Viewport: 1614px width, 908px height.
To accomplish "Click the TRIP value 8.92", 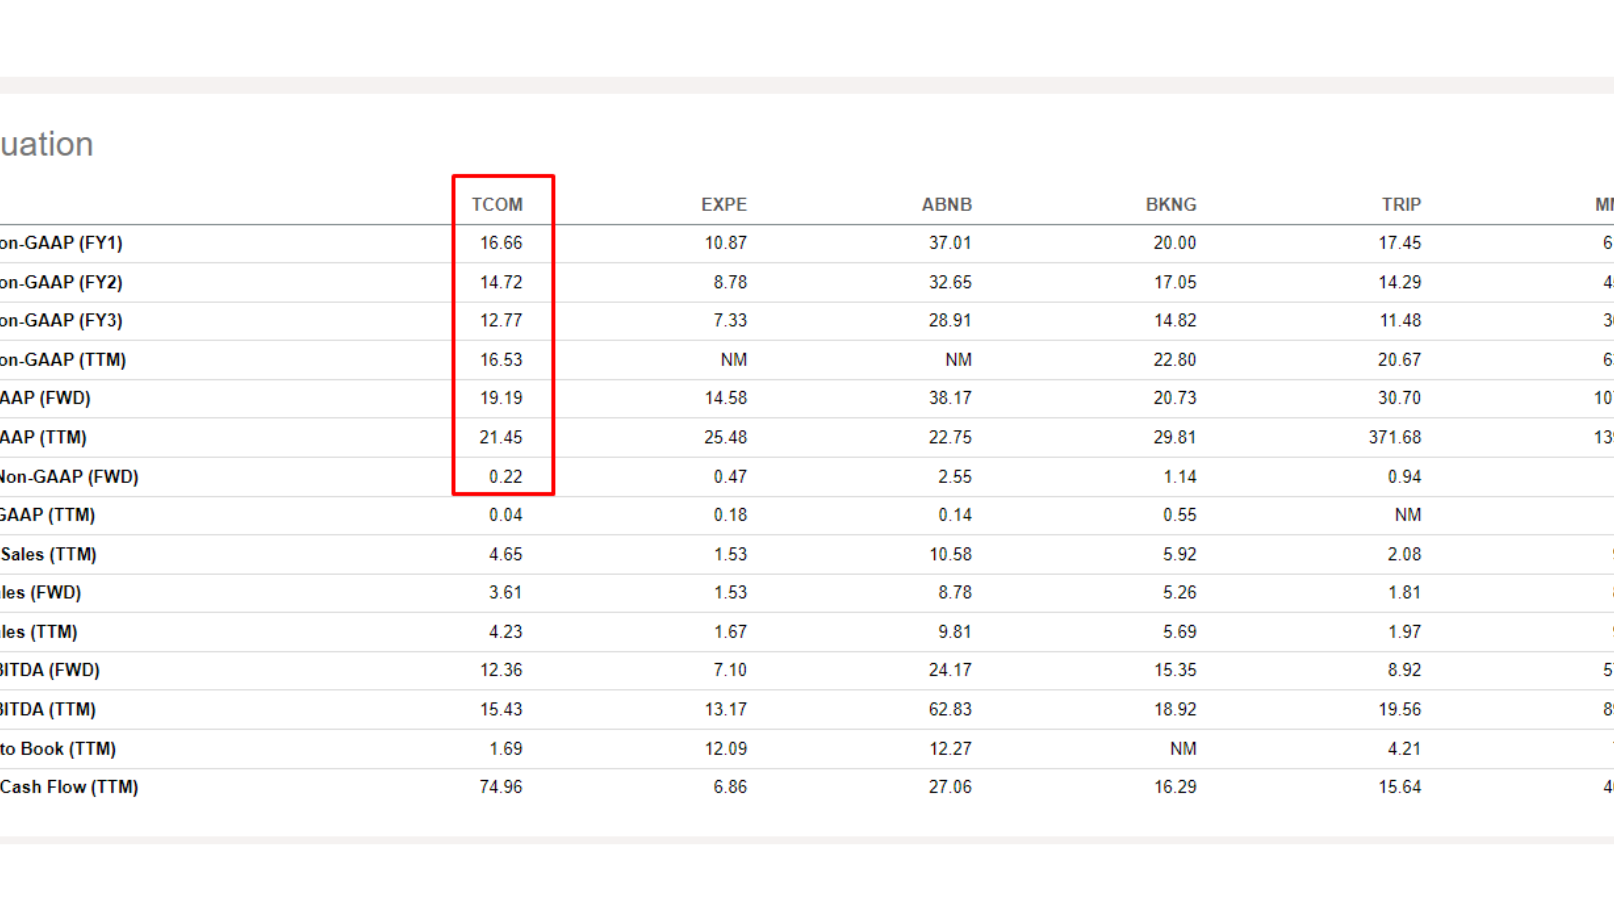I will [1404, 670].
